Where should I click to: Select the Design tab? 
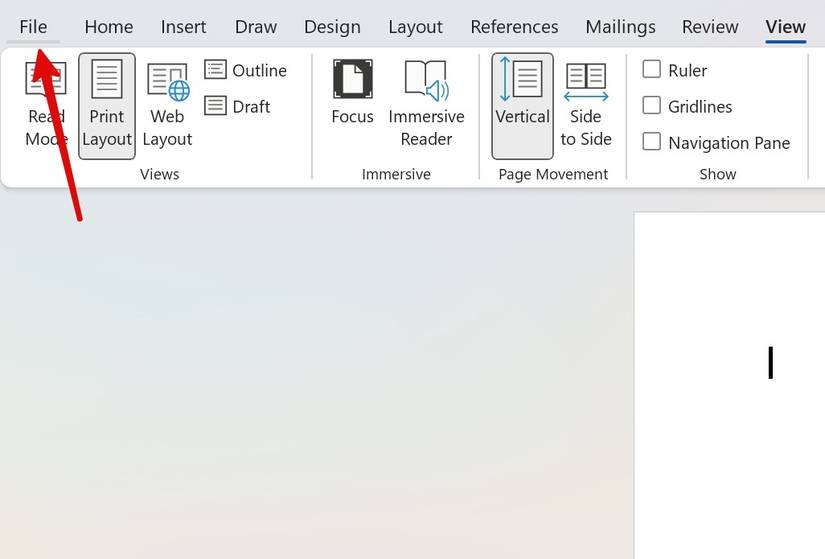pyautogui.click(x=332, y=27)
